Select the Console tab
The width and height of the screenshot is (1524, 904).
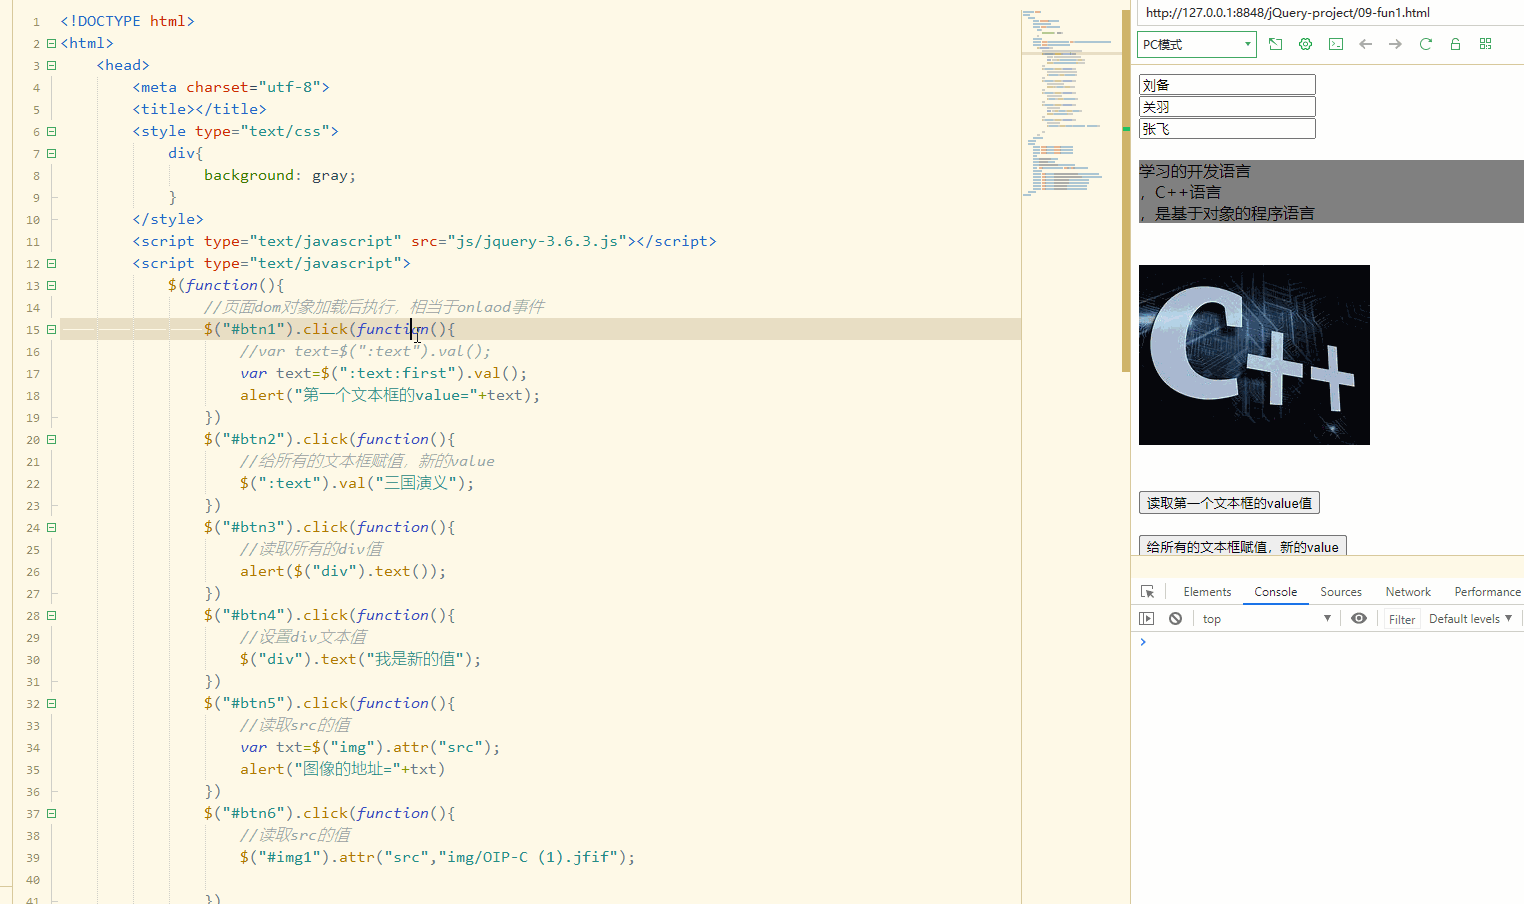click(x=1276, y=592)
